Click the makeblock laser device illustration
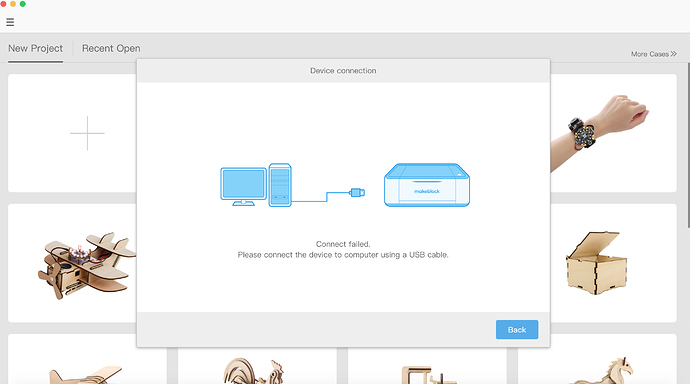This screenshot has width=690, height=384. tap(427, 185)
